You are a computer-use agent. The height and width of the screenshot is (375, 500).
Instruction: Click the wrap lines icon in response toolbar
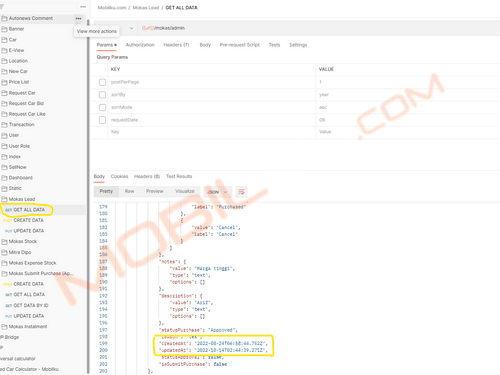[x=241, y=192]
